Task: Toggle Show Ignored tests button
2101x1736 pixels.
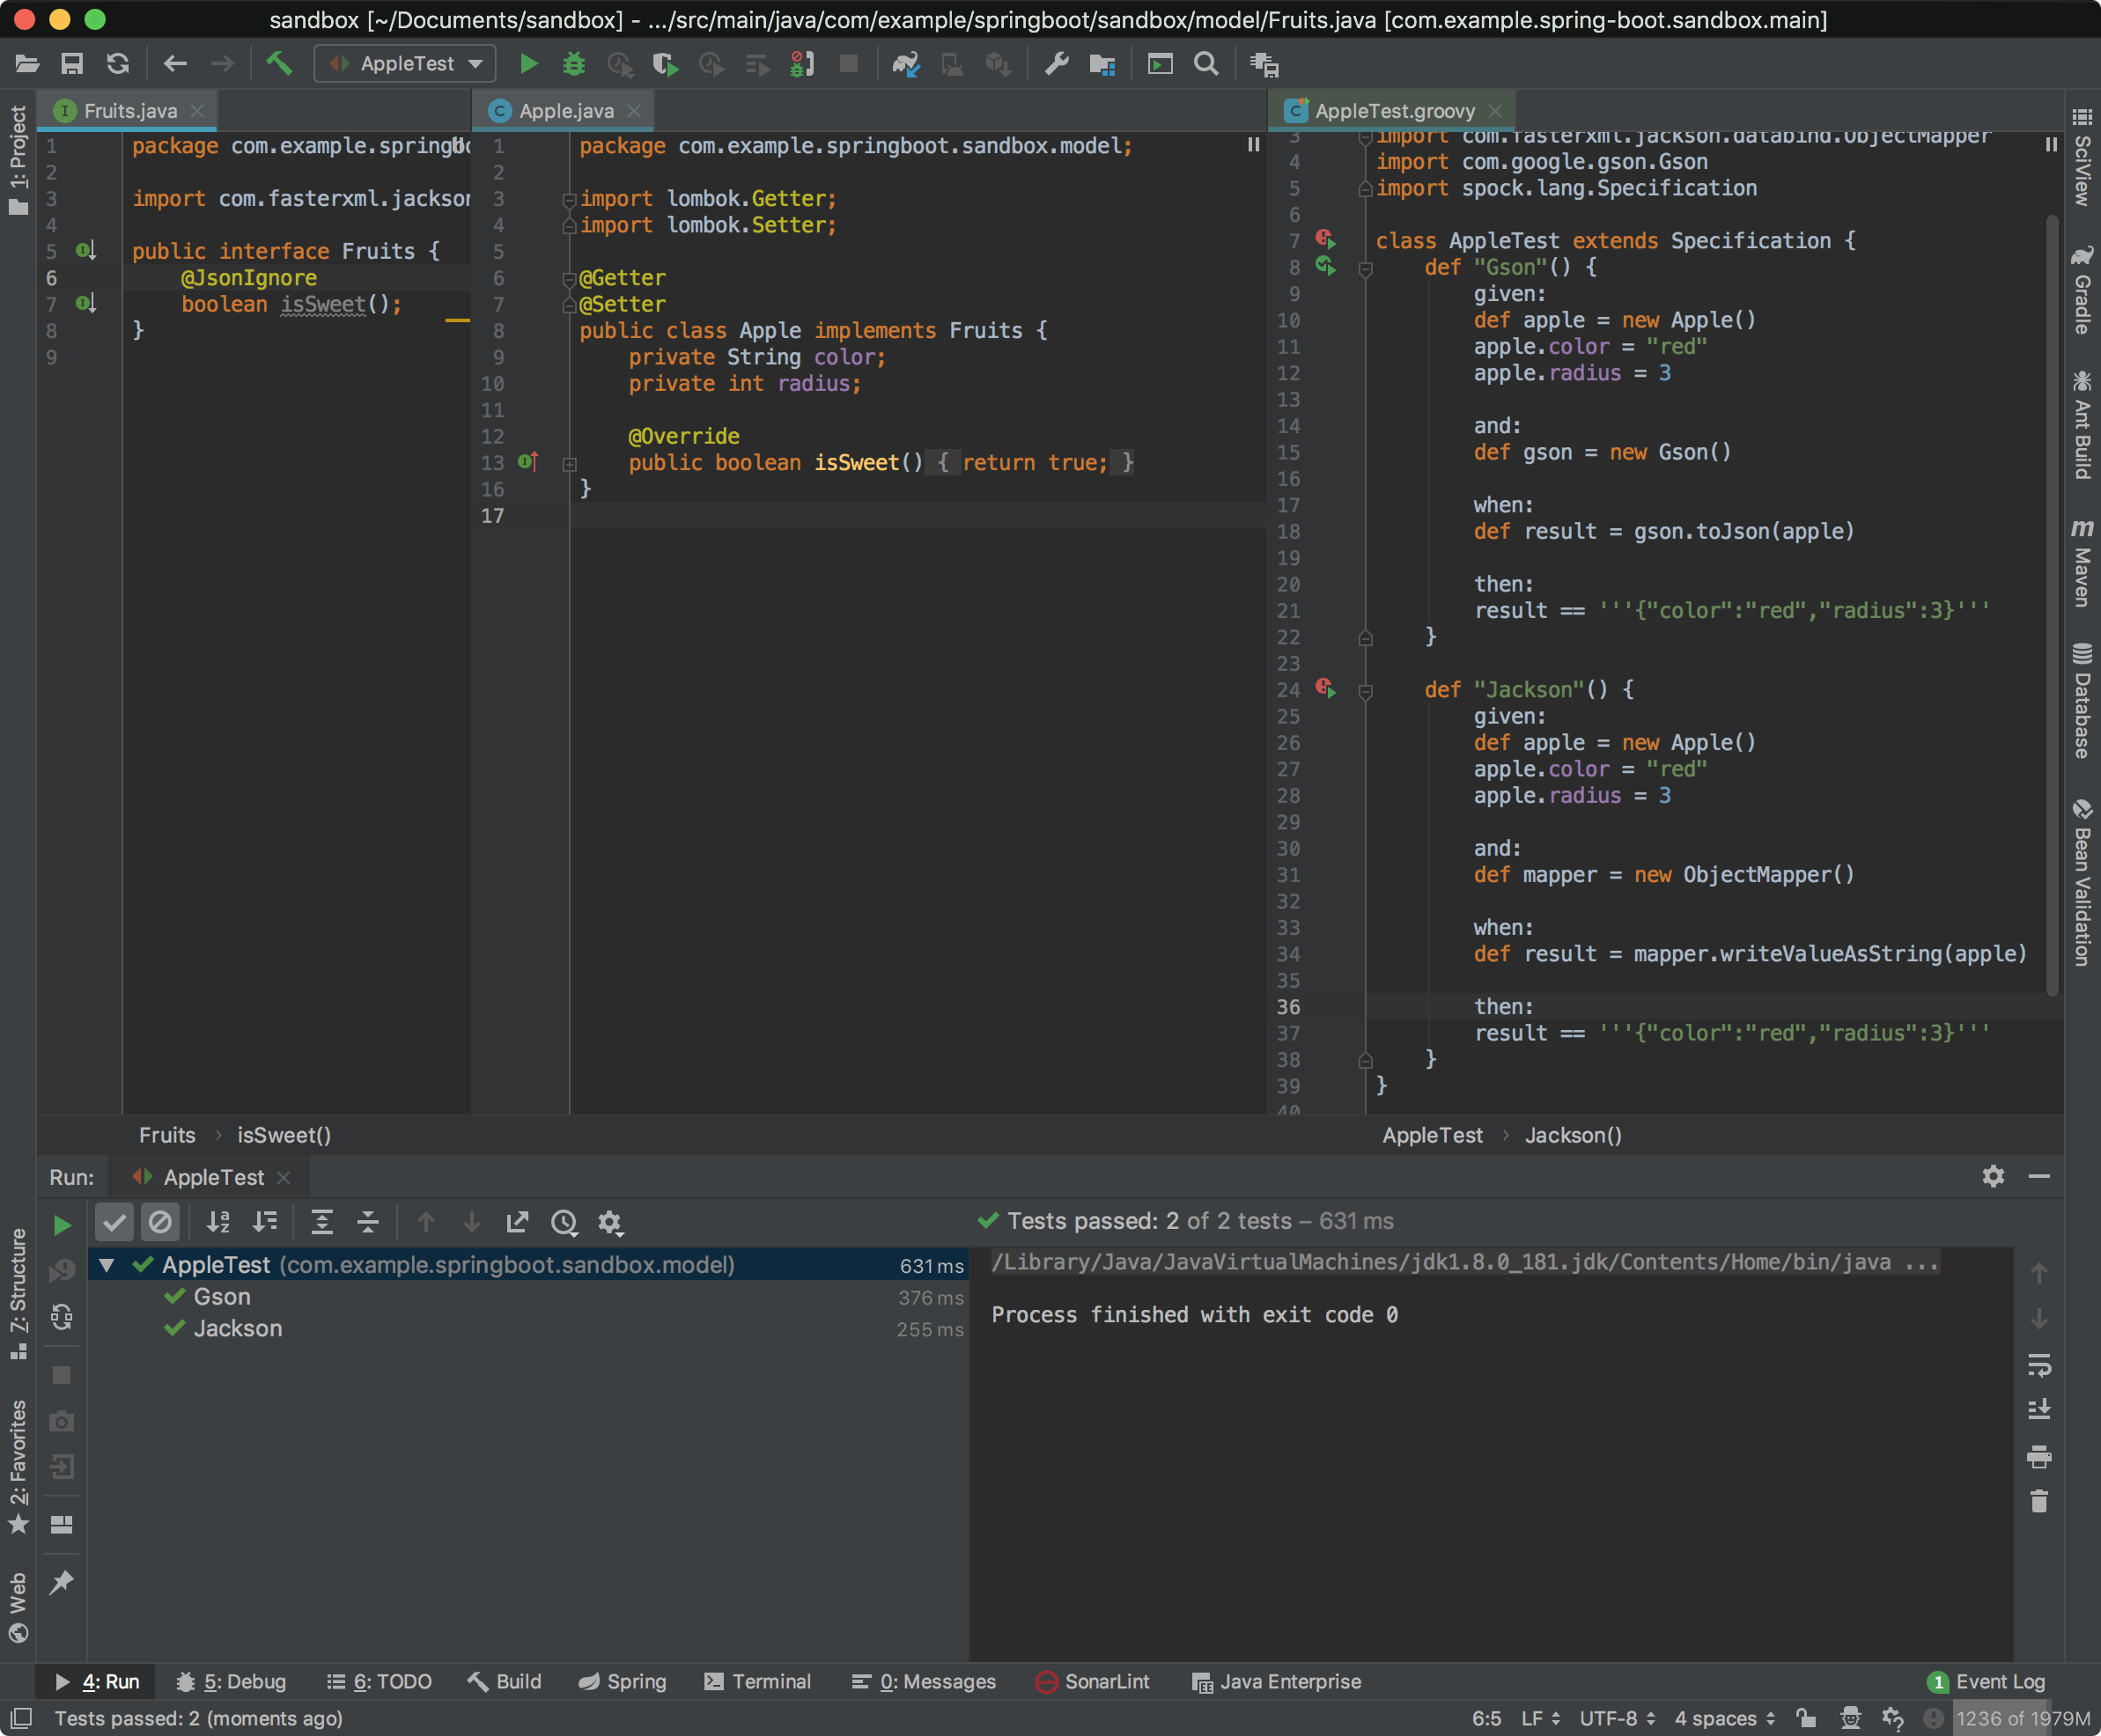Action: tap(160, 1222)
